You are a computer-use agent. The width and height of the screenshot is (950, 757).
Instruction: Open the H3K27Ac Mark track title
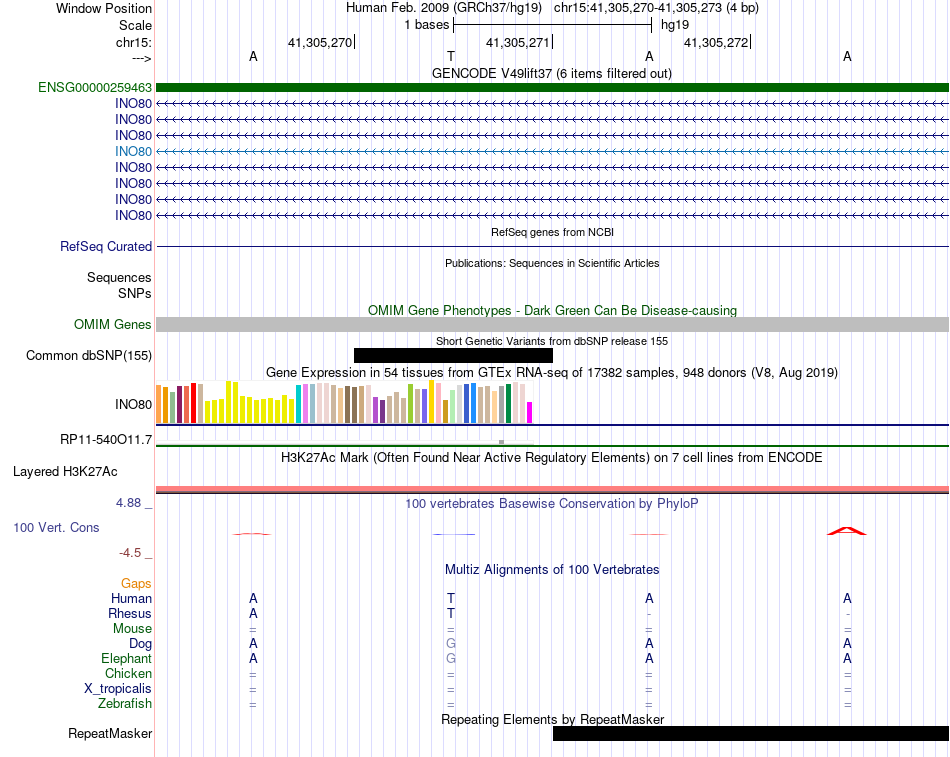coord(552,457)
